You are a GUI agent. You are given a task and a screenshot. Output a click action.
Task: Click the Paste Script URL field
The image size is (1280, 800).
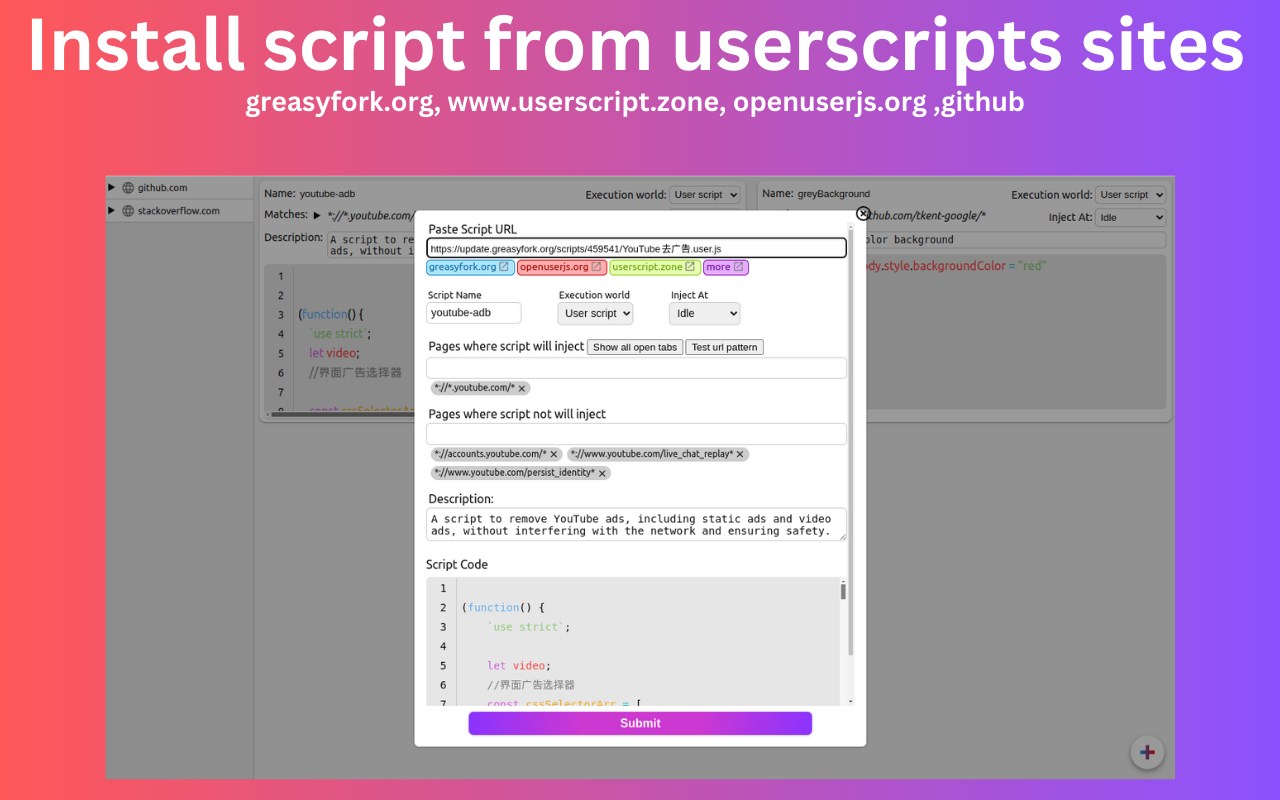(636, 248)
